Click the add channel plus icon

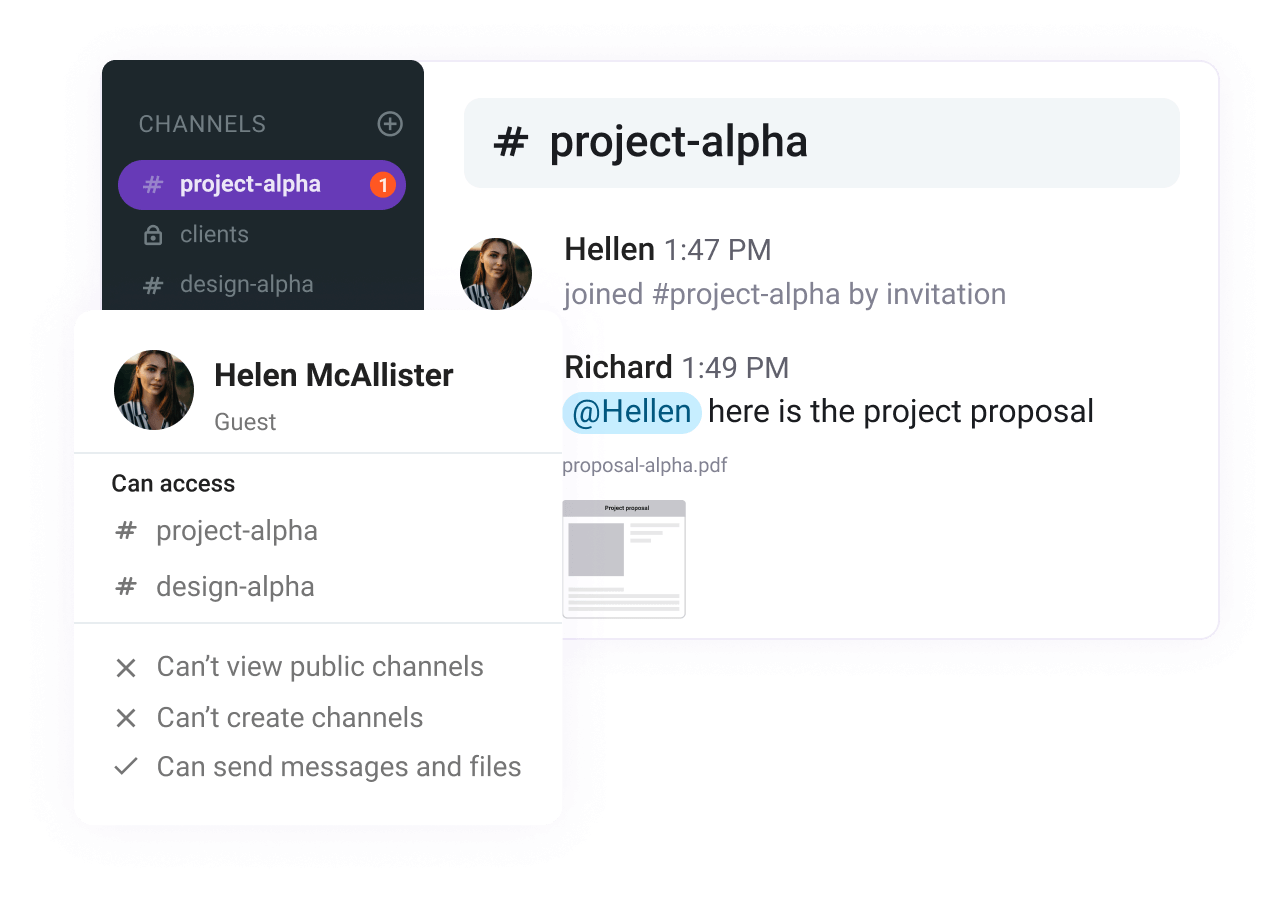coord(390,124)
